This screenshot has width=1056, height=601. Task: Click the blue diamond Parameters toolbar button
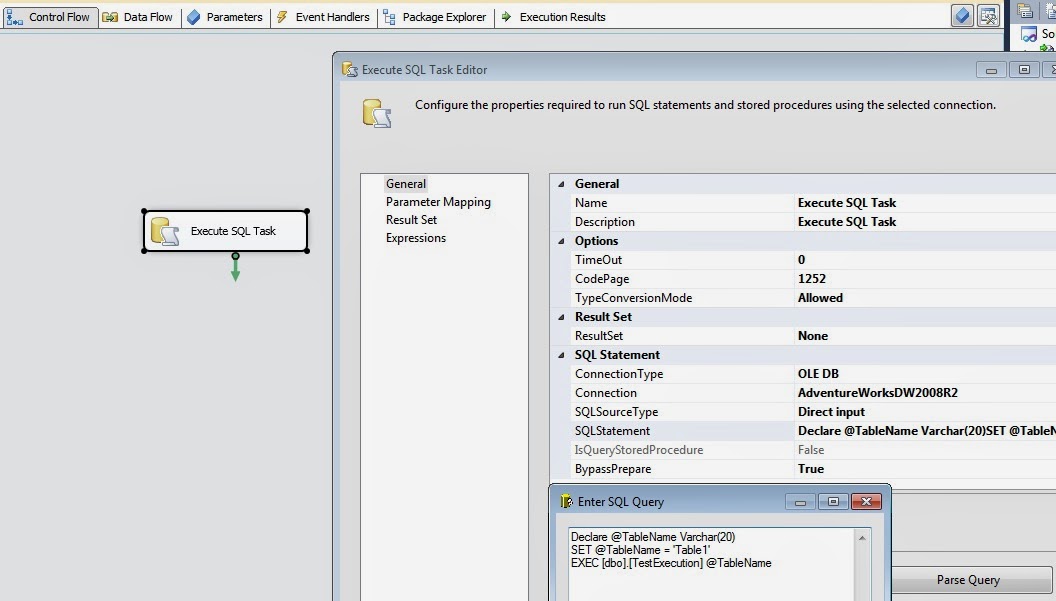pyautogui.click(x=962, y=15)
